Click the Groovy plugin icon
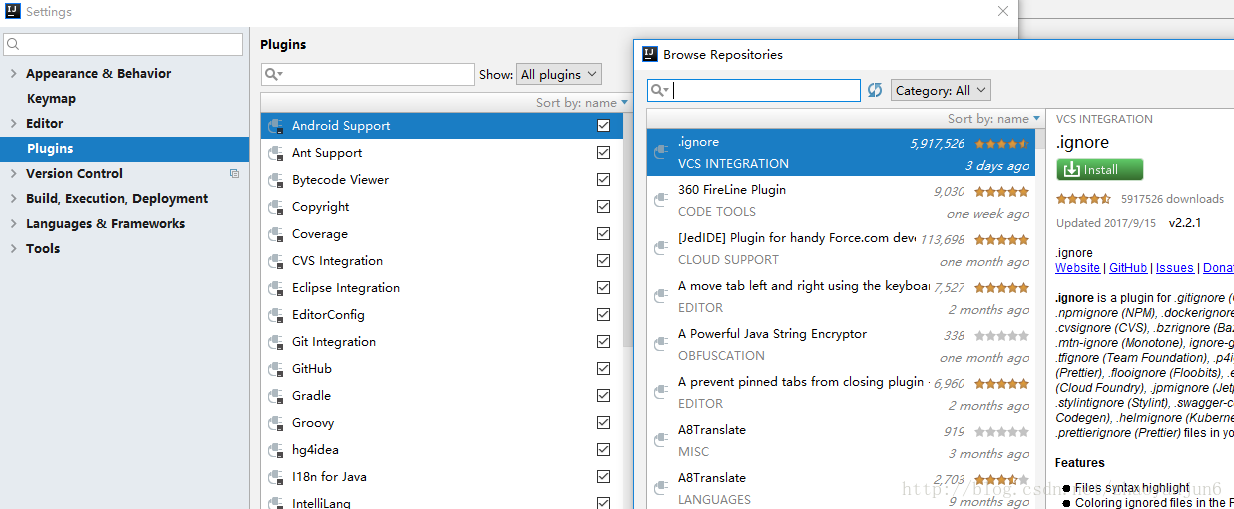 pos(276,423)
